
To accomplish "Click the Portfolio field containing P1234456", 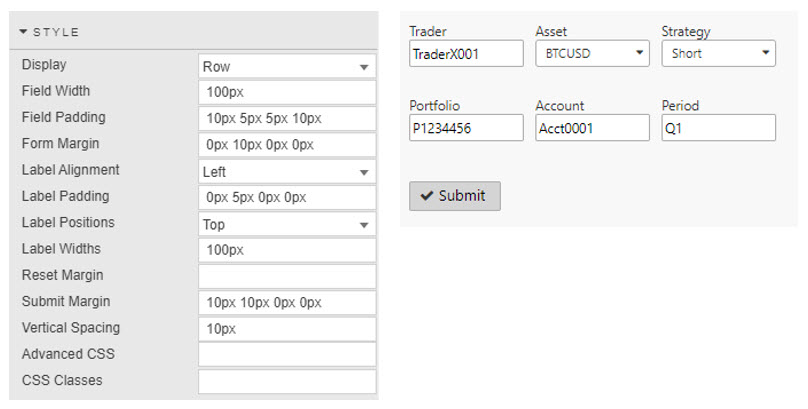I will point(466,128).
